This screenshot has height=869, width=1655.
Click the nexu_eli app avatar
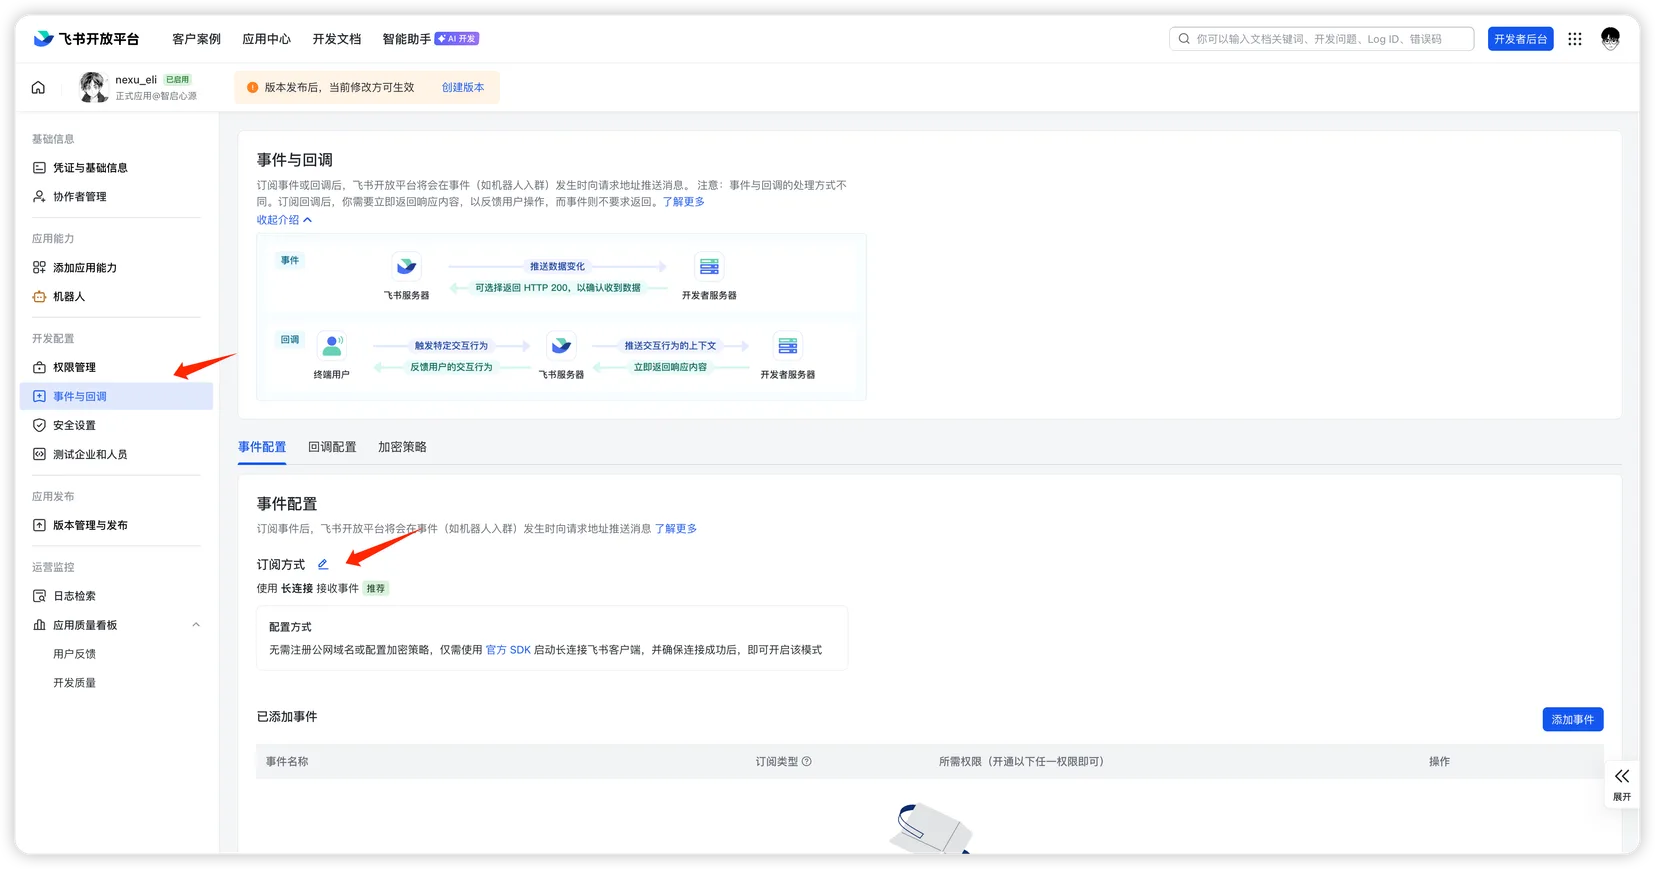pos(93,87)
